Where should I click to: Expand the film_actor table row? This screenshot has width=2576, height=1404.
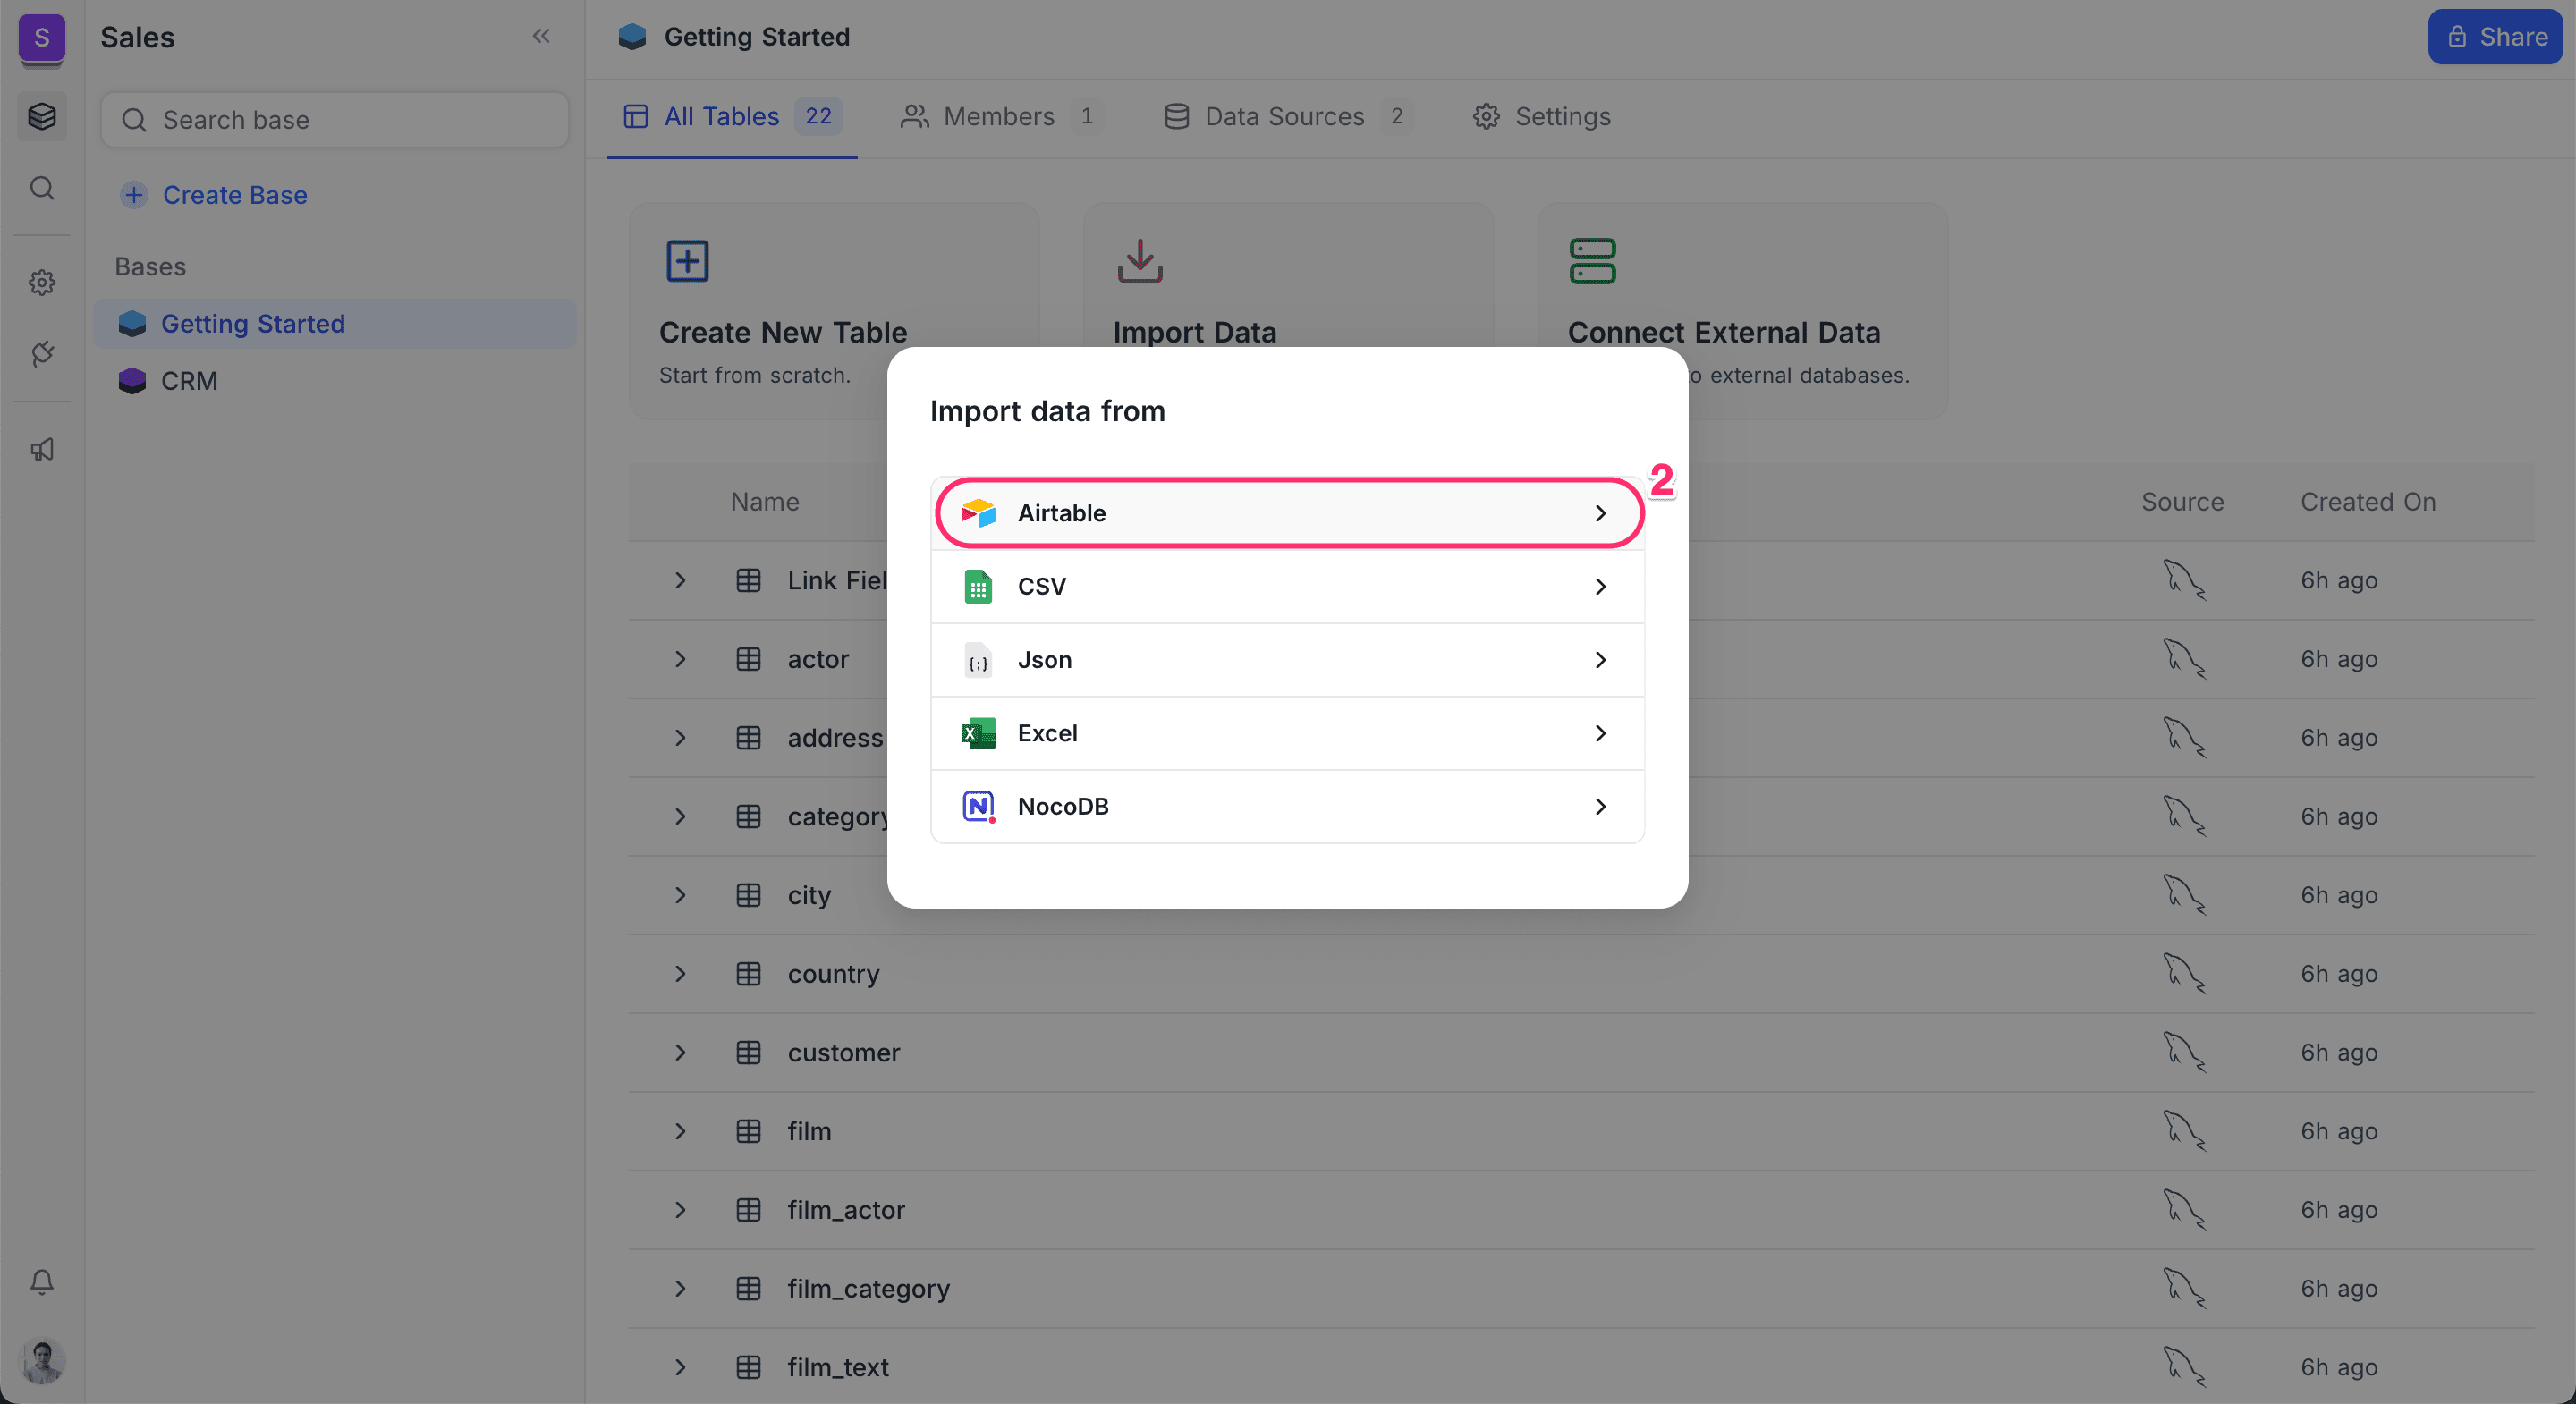(680, 1210)
